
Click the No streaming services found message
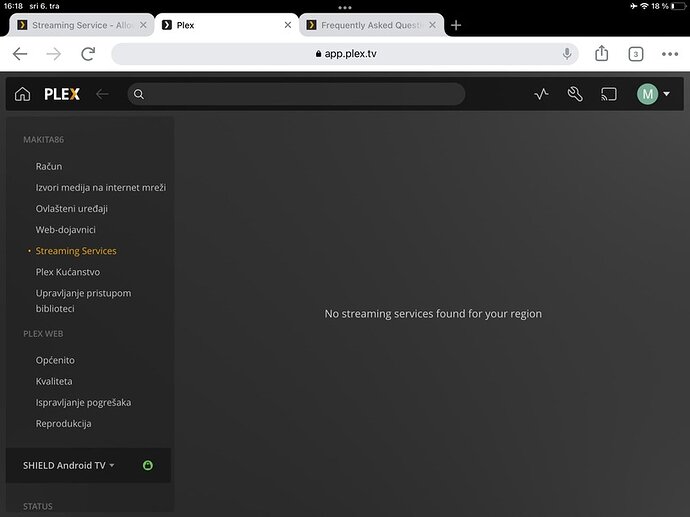(x=433, y=314)
